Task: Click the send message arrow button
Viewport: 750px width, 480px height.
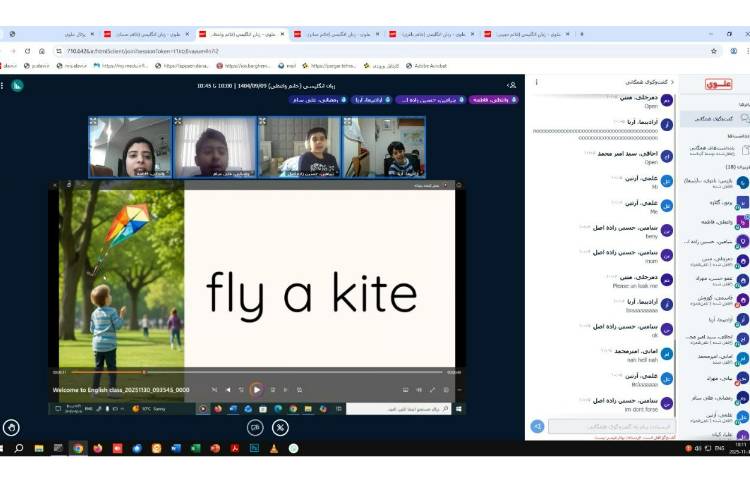Action: (x=537, y=426)
